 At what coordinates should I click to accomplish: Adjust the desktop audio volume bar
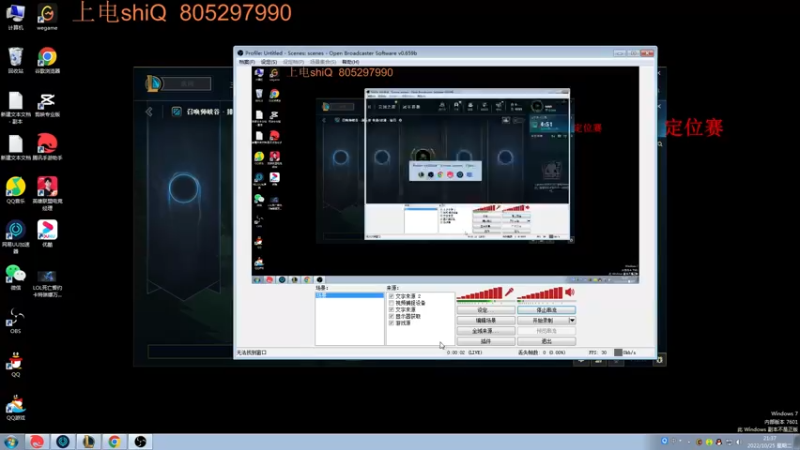click(x=540, y=293)
